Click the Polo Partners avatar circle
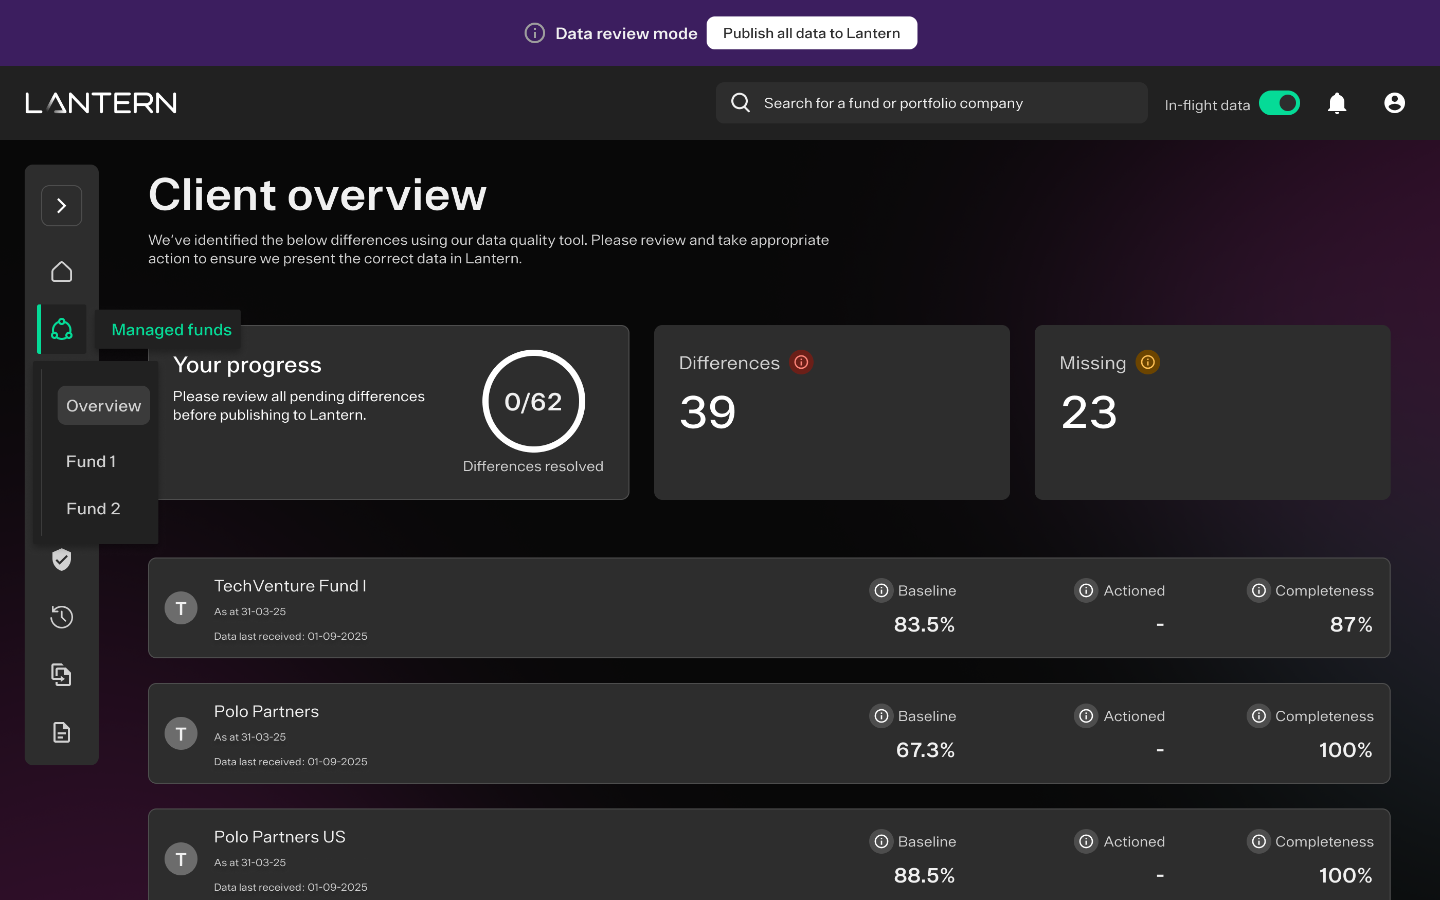1440x900 pixels. [x=181, y=734]
